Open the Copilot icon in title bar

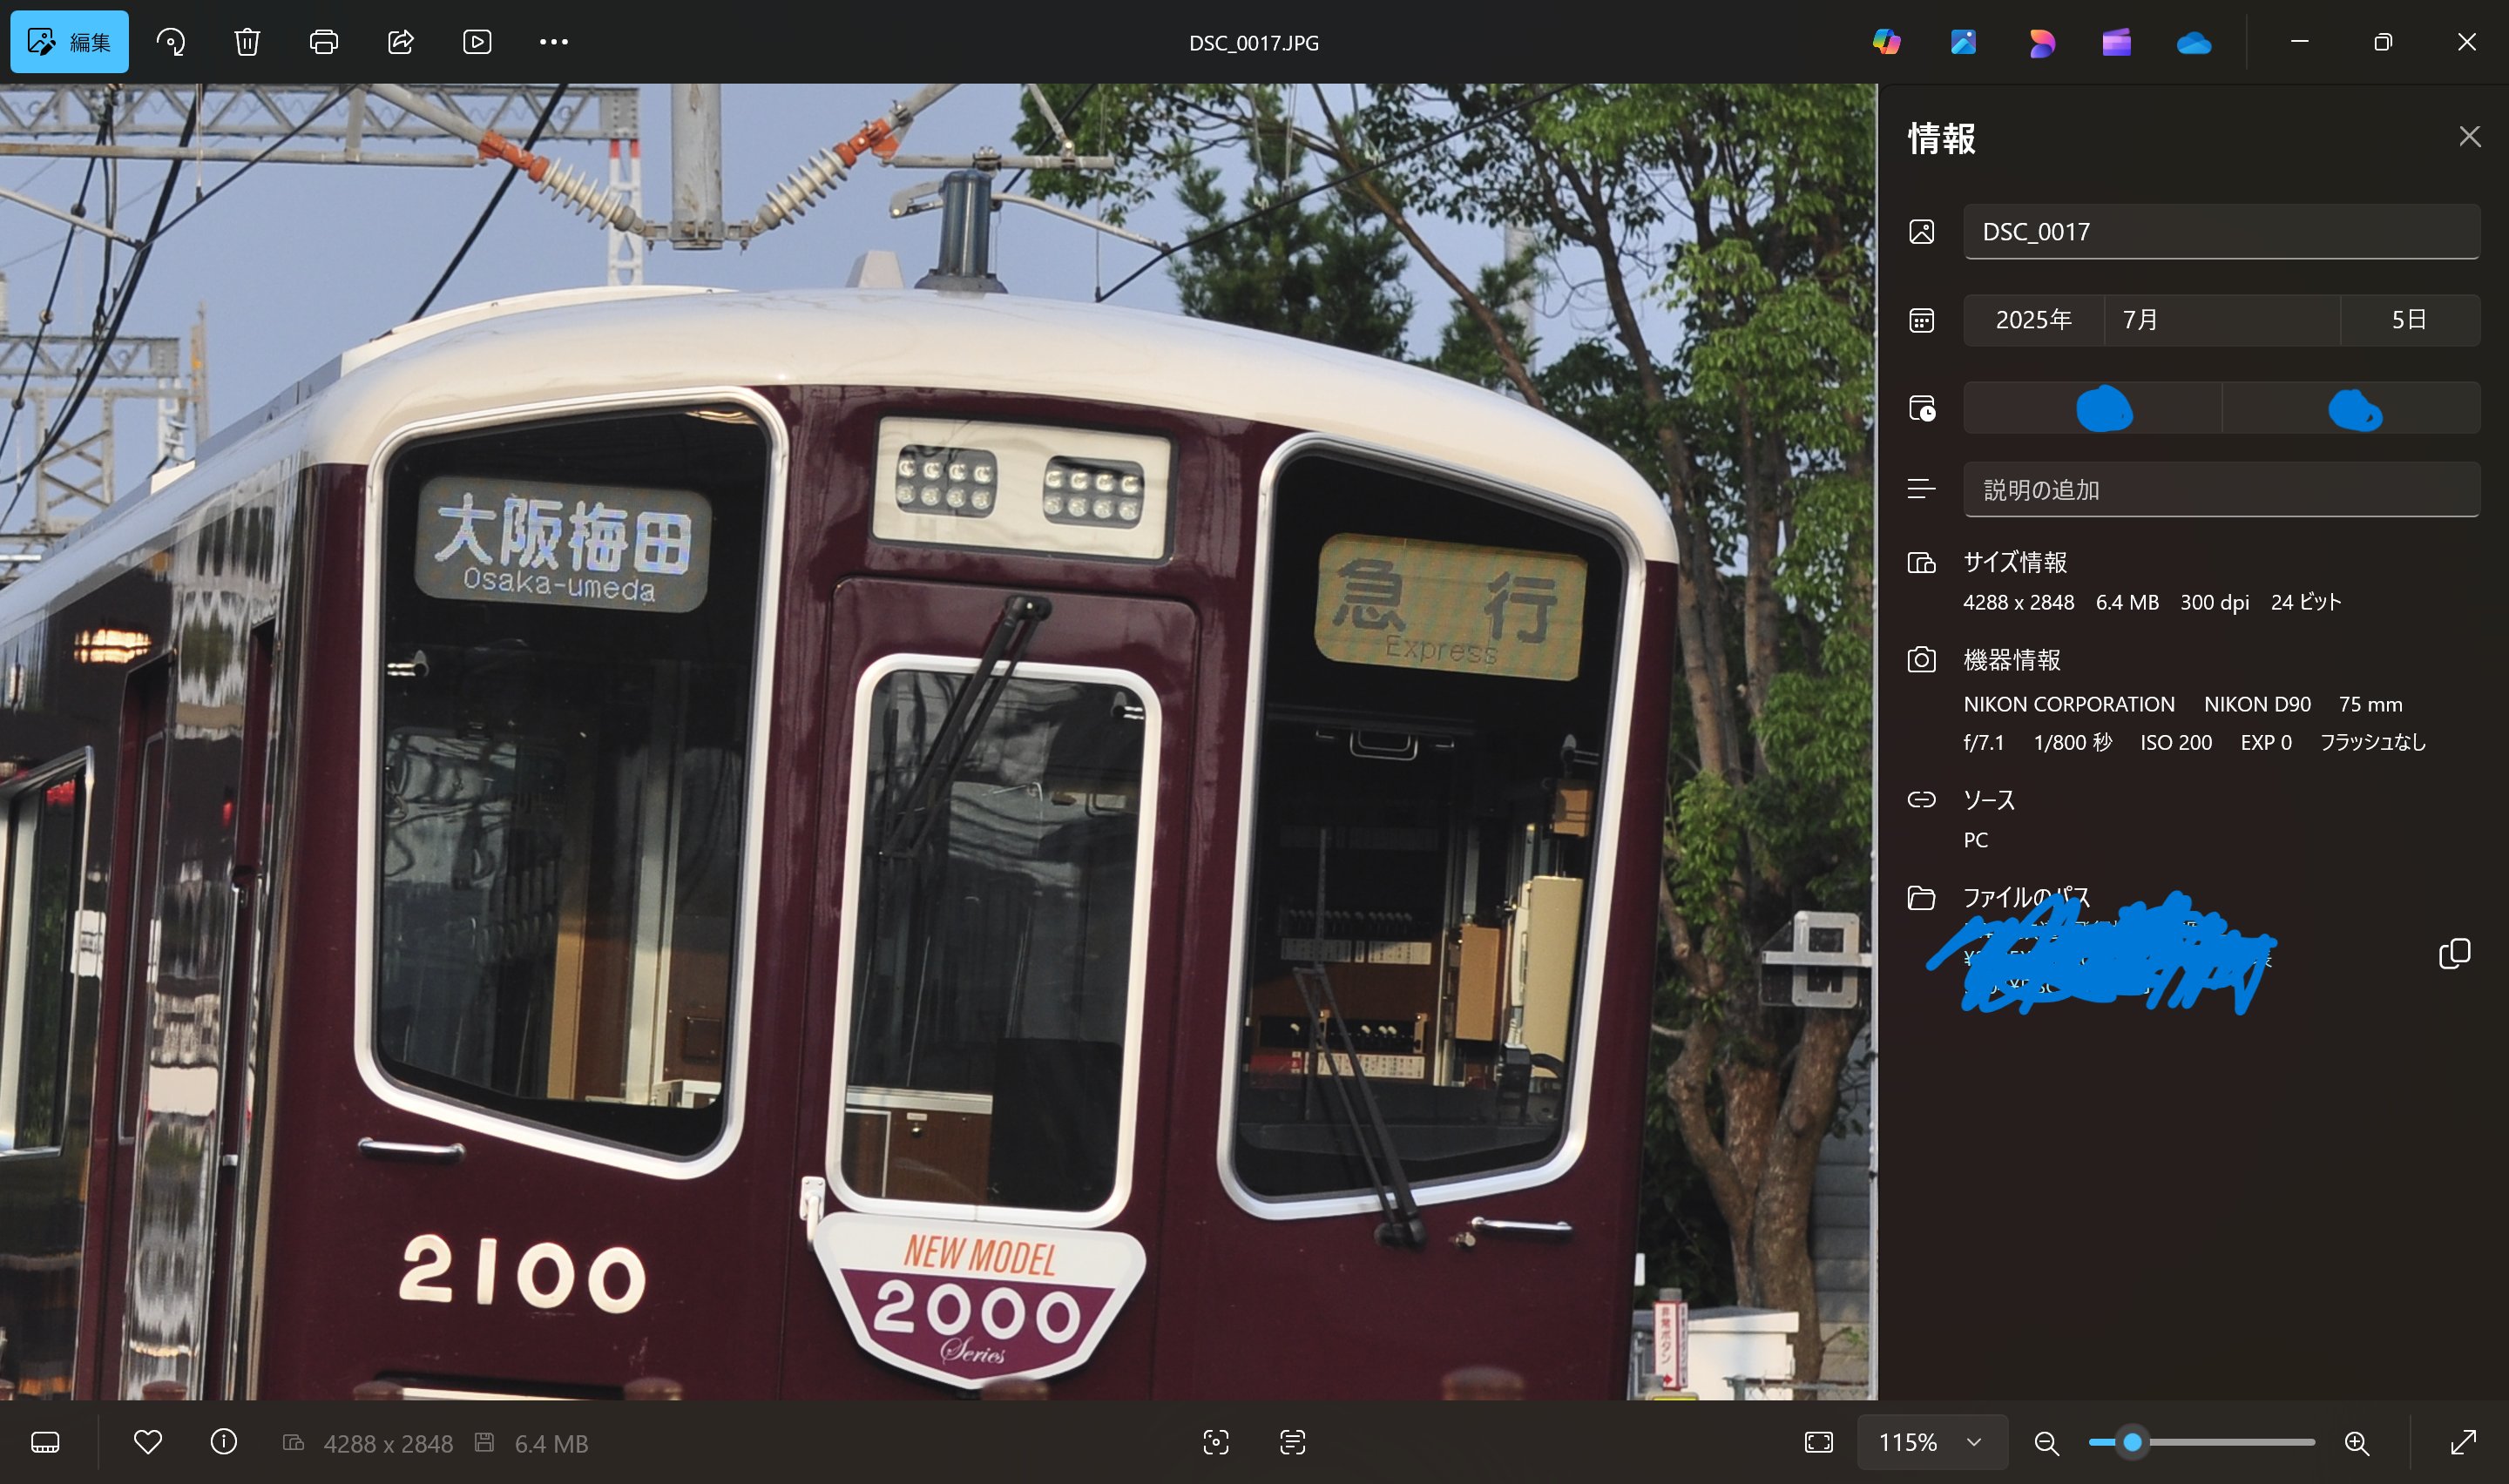click(x=1886, y=42)
